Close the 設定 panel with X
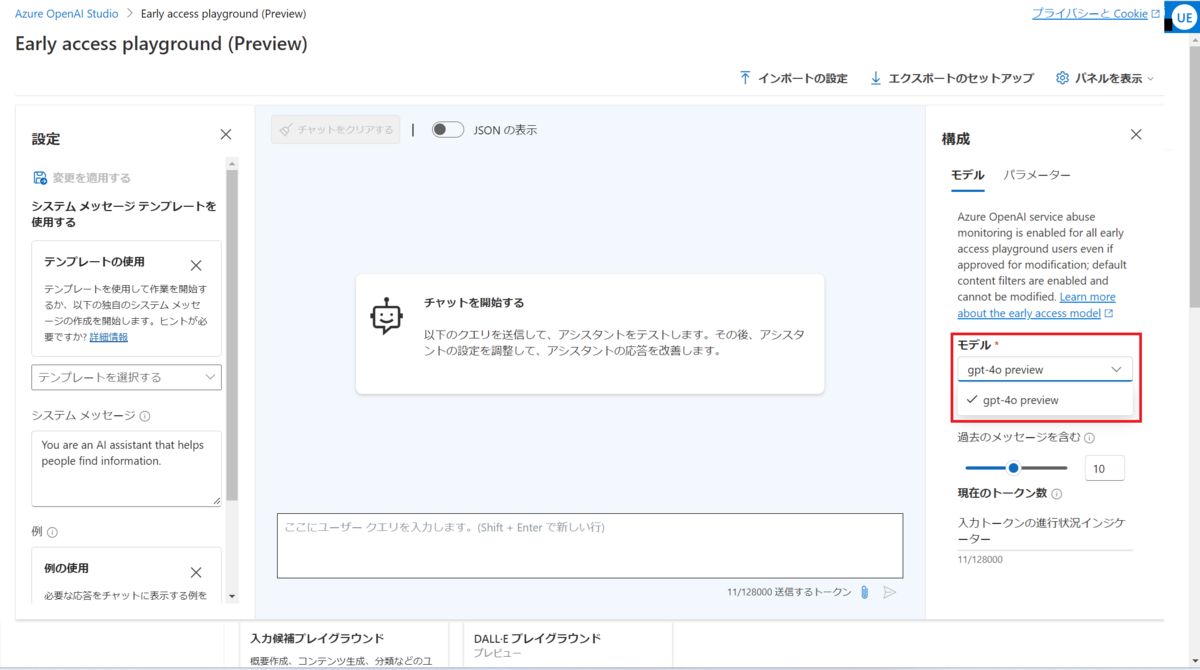This screenshot has width=1200, height=670. click(x=226, y=135)
